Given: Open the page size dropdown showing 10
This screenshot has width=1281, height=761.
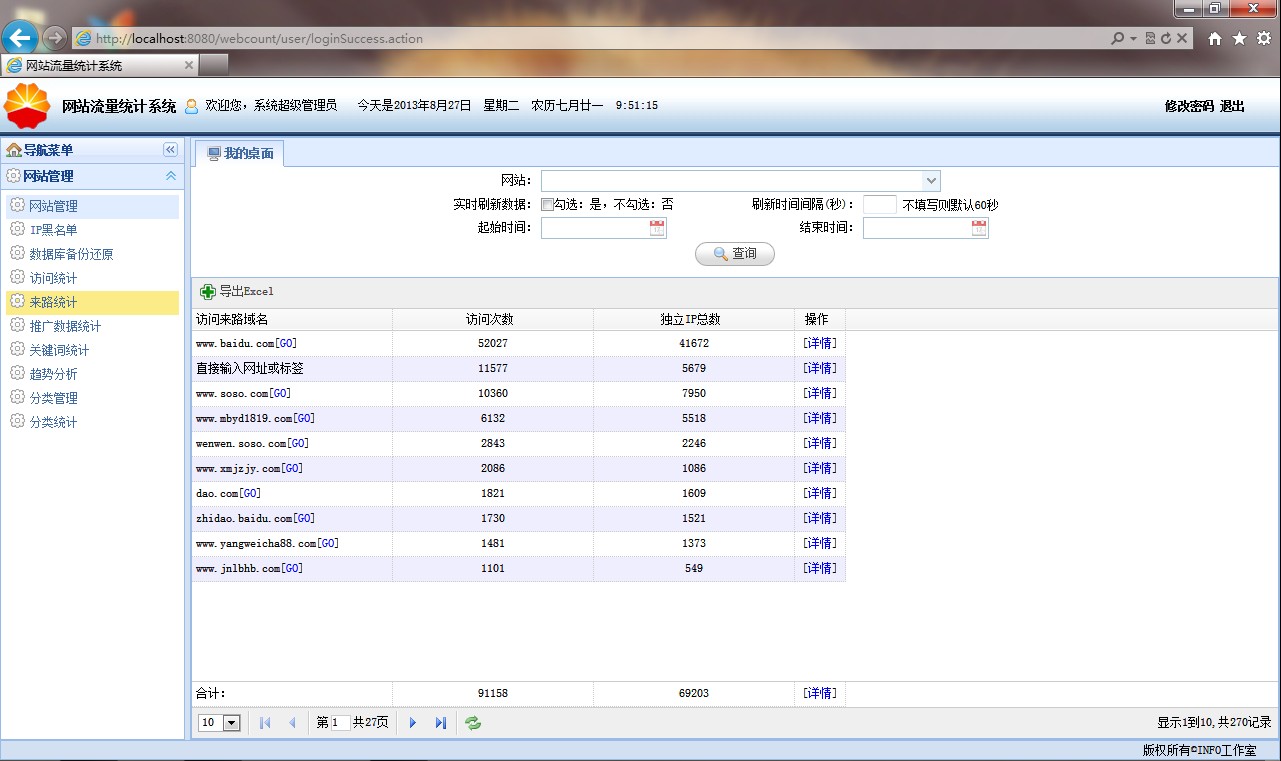Looking at the screenshot, I should tap(232, 723).
